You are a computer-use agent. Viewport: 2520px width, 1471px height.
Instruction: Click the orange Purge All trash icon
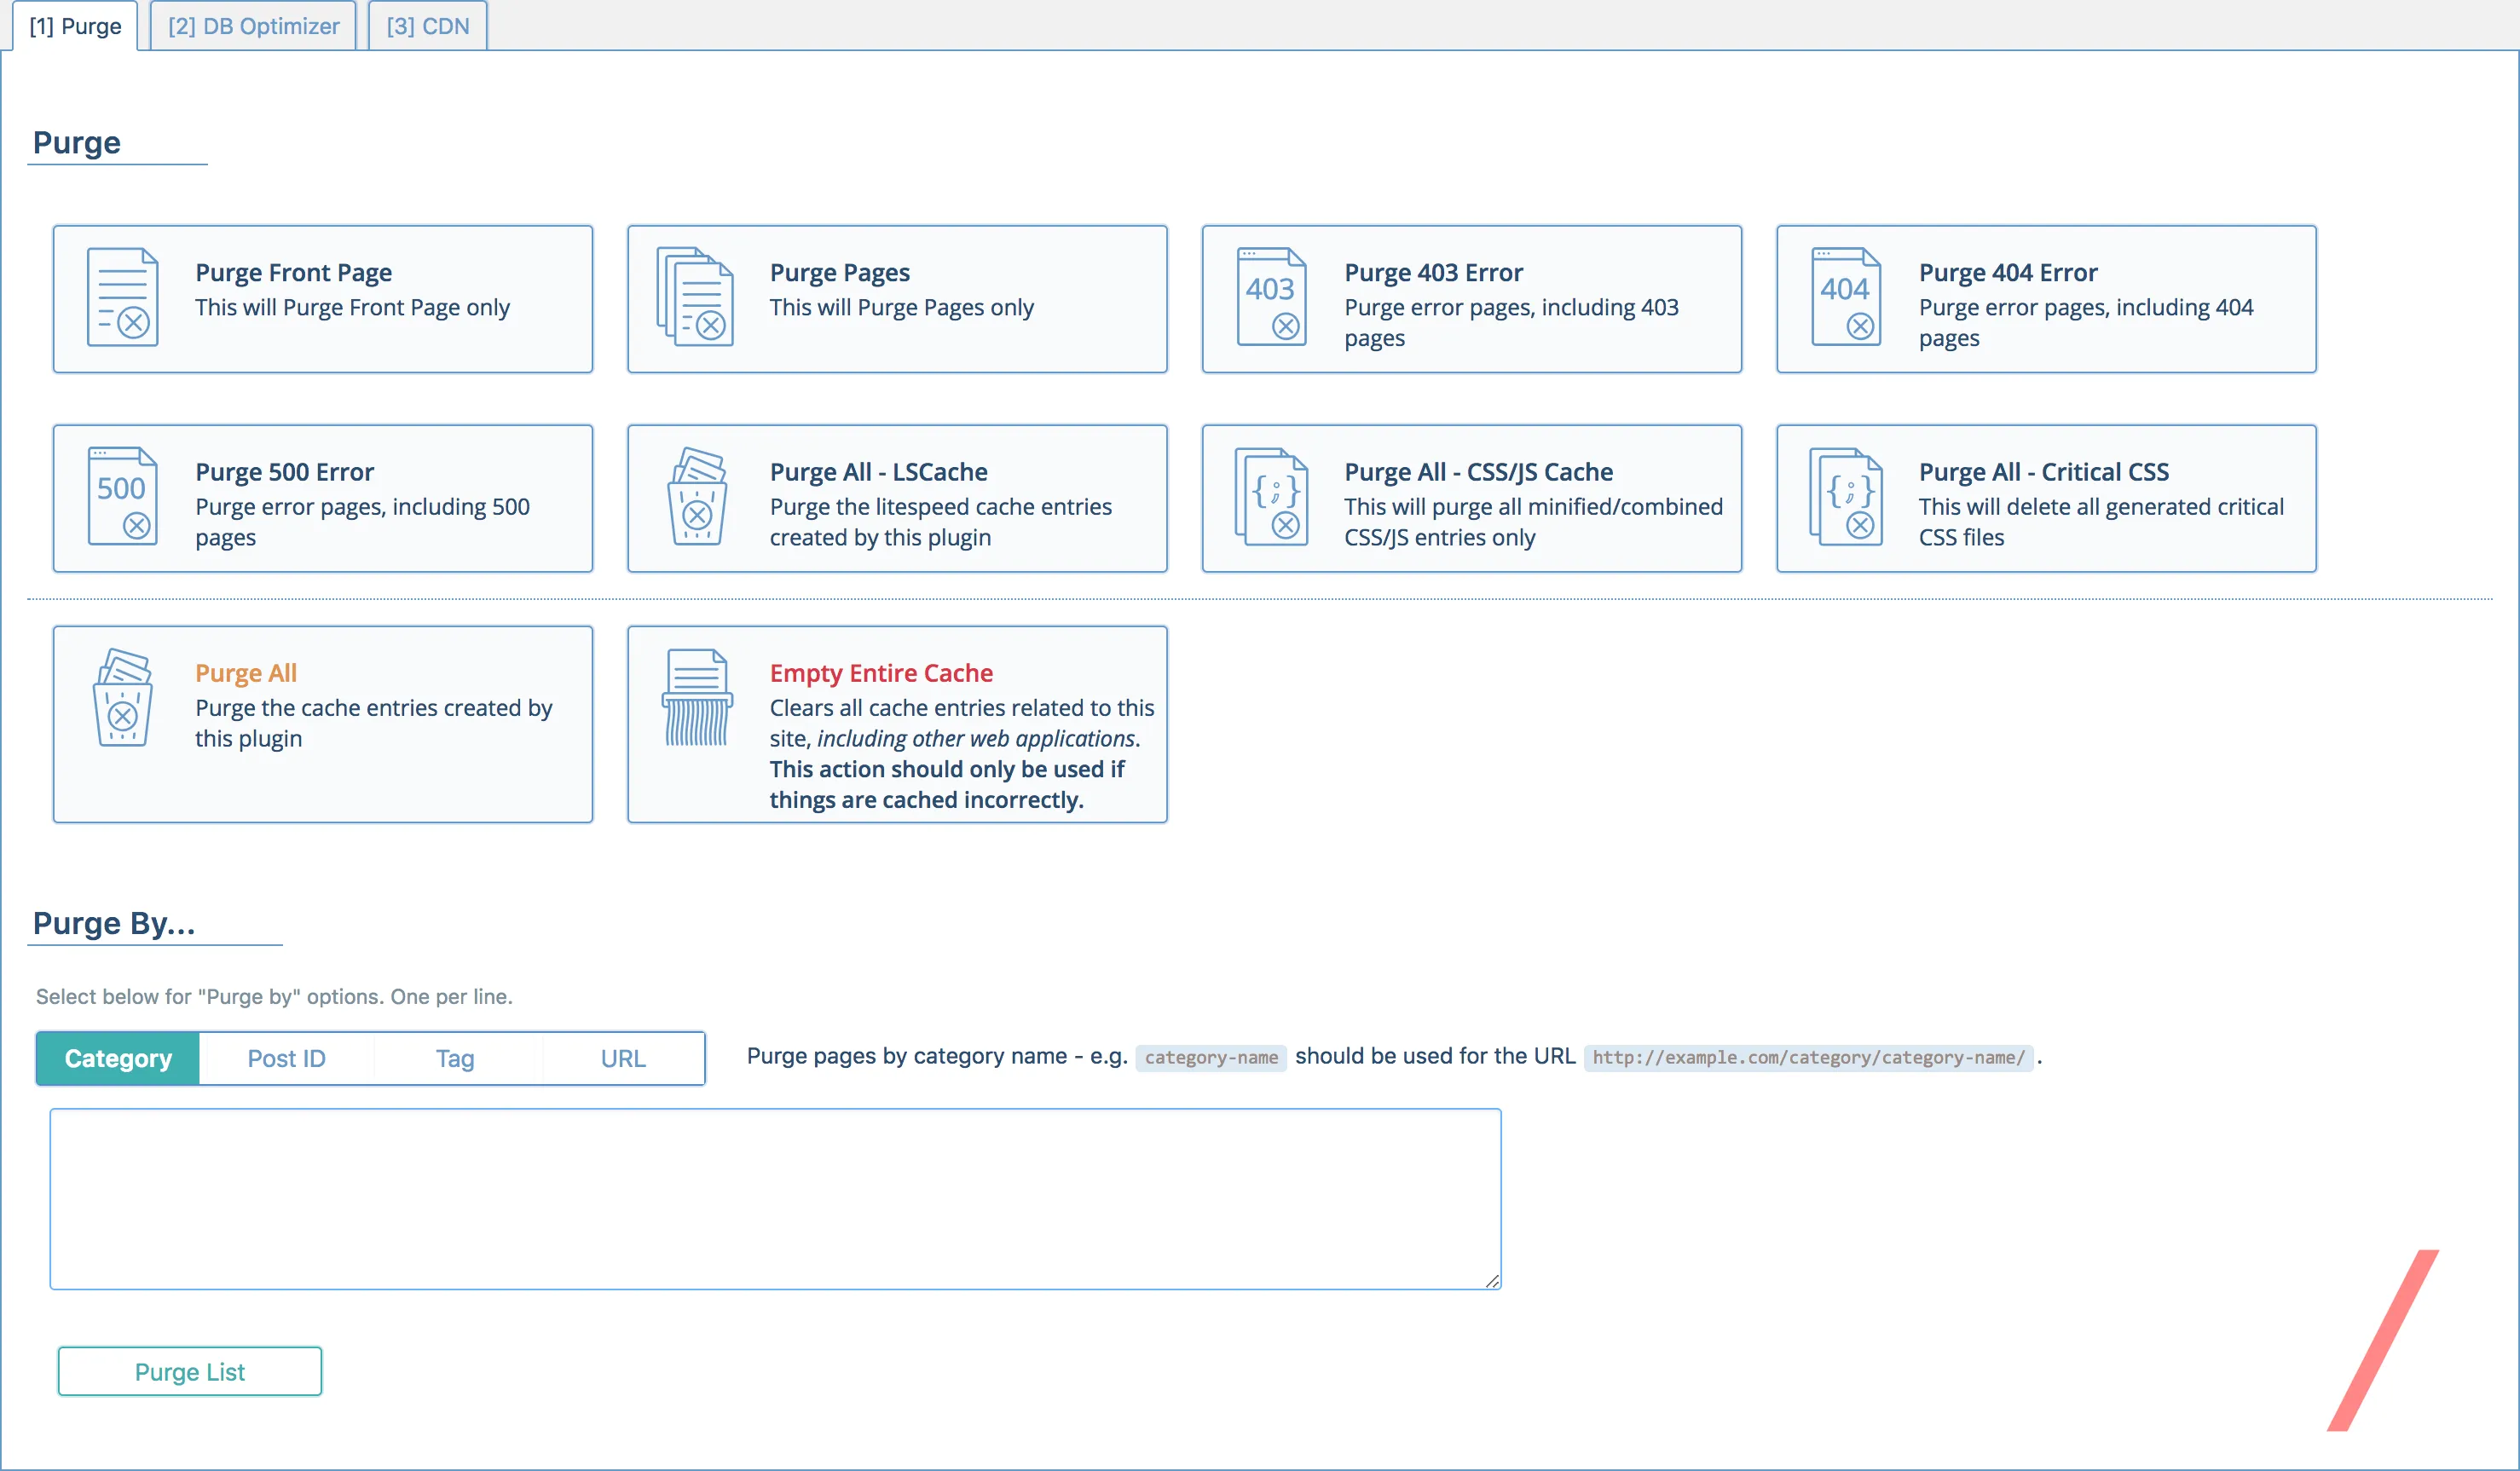click(122, 697)
